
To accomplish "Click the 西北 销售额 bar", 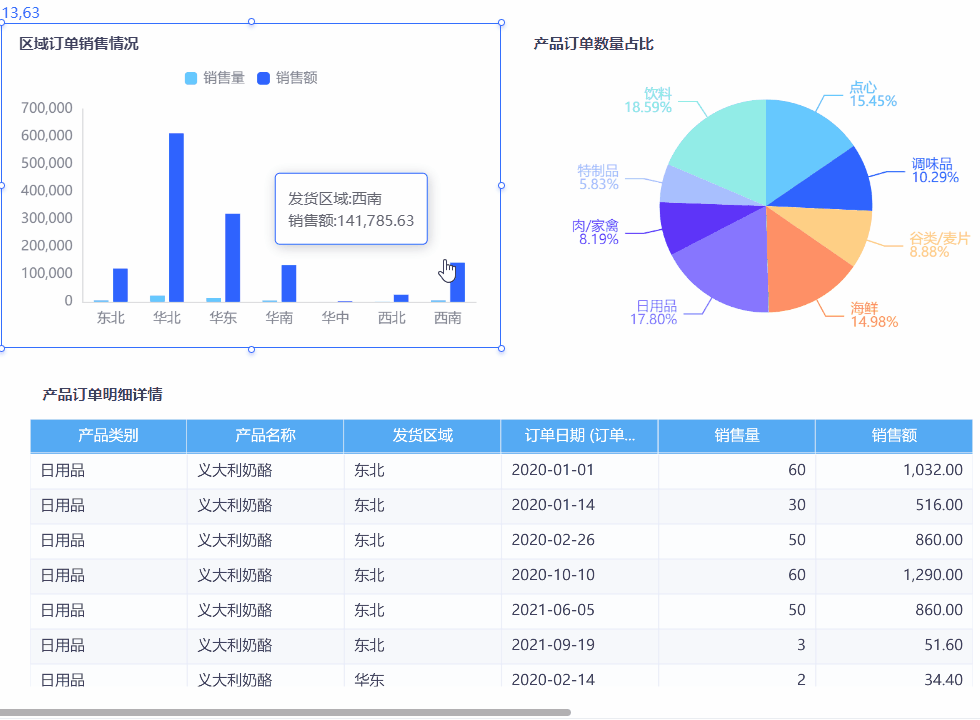I will pyautogui.click(x=401, y=298).
